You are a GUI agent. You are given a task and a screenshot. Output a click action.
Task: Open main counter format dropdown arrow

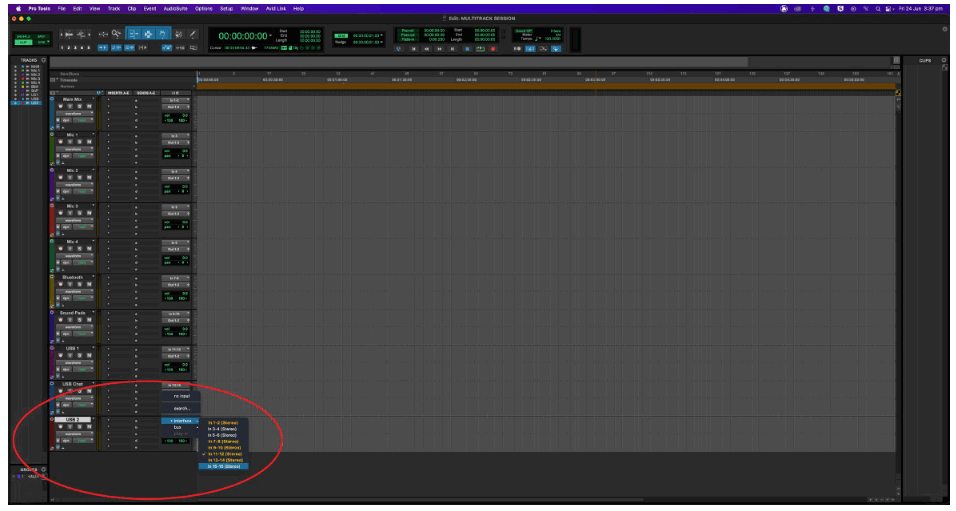pos(270,35)
